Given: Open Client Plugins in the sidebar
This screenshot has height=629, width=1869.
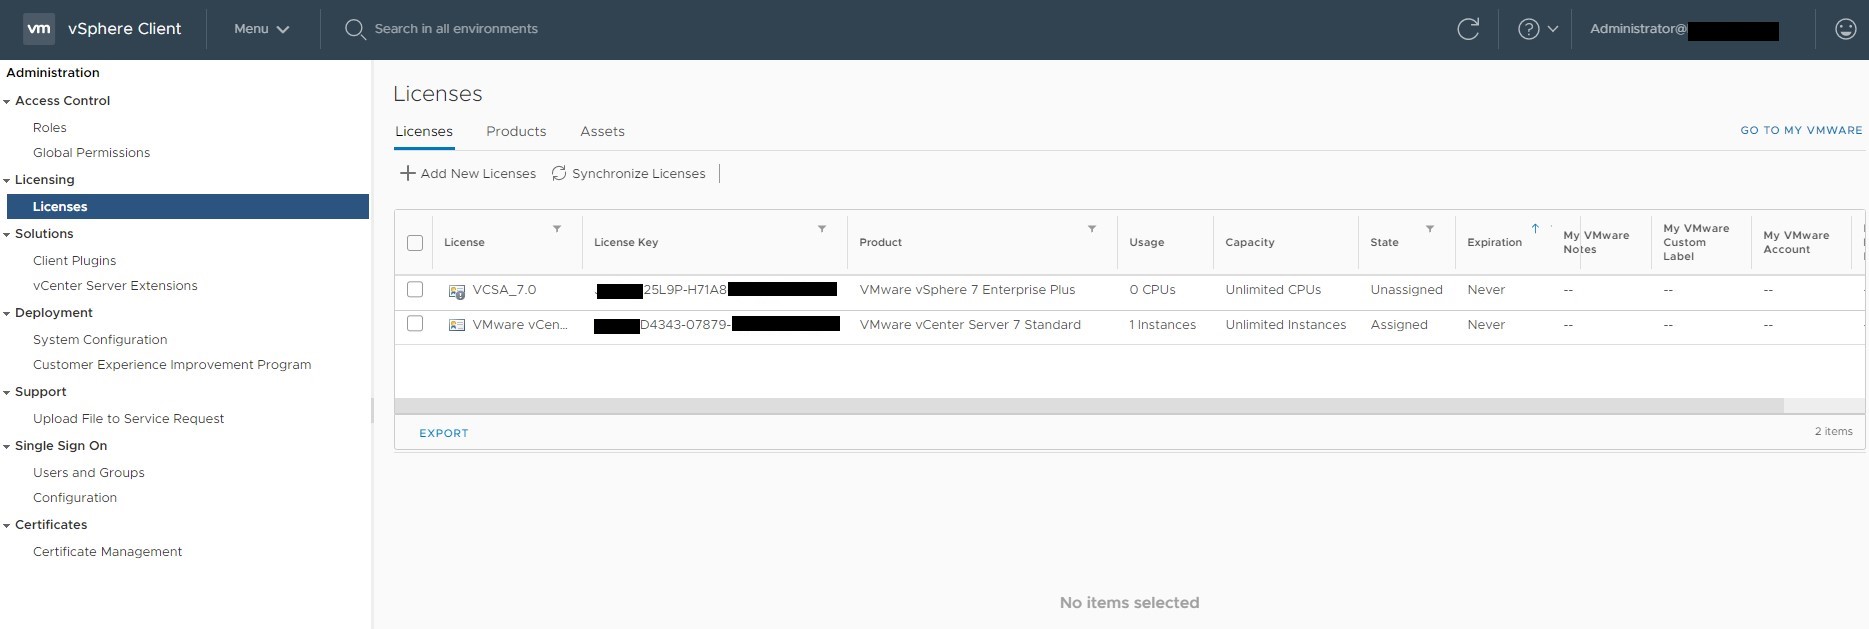Looking at the screenshot, I should click(x=74, y=260).
